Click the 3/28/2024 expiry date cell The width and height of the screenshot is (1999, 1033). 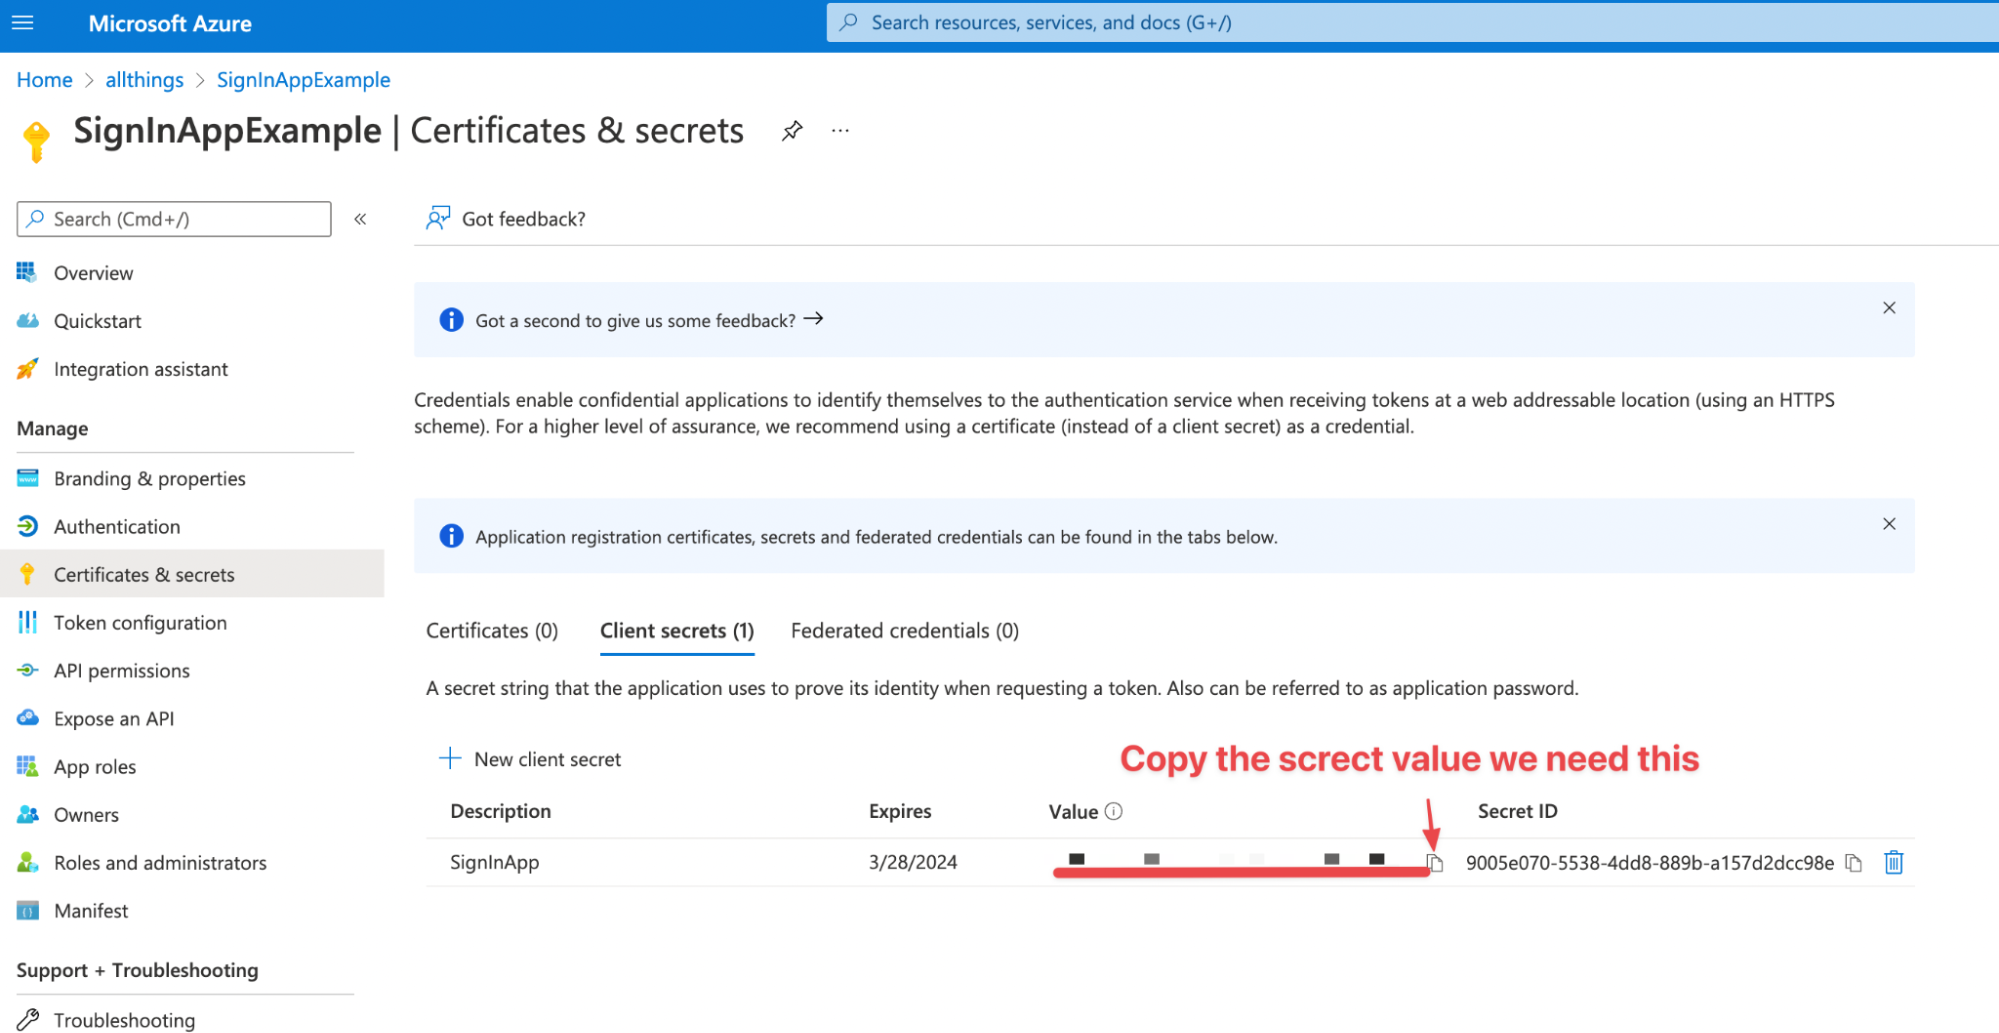point(913,862)
